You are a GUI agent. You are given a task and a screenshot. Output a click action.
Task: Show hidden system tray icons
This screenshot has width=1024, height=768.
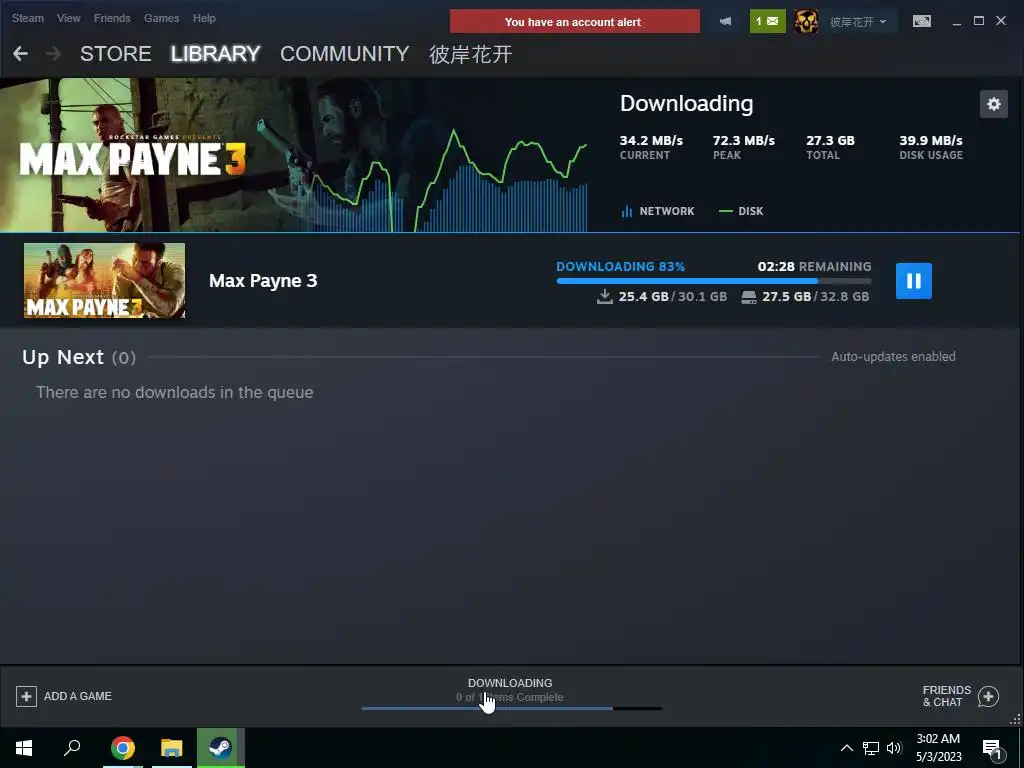tap(846, 748)
